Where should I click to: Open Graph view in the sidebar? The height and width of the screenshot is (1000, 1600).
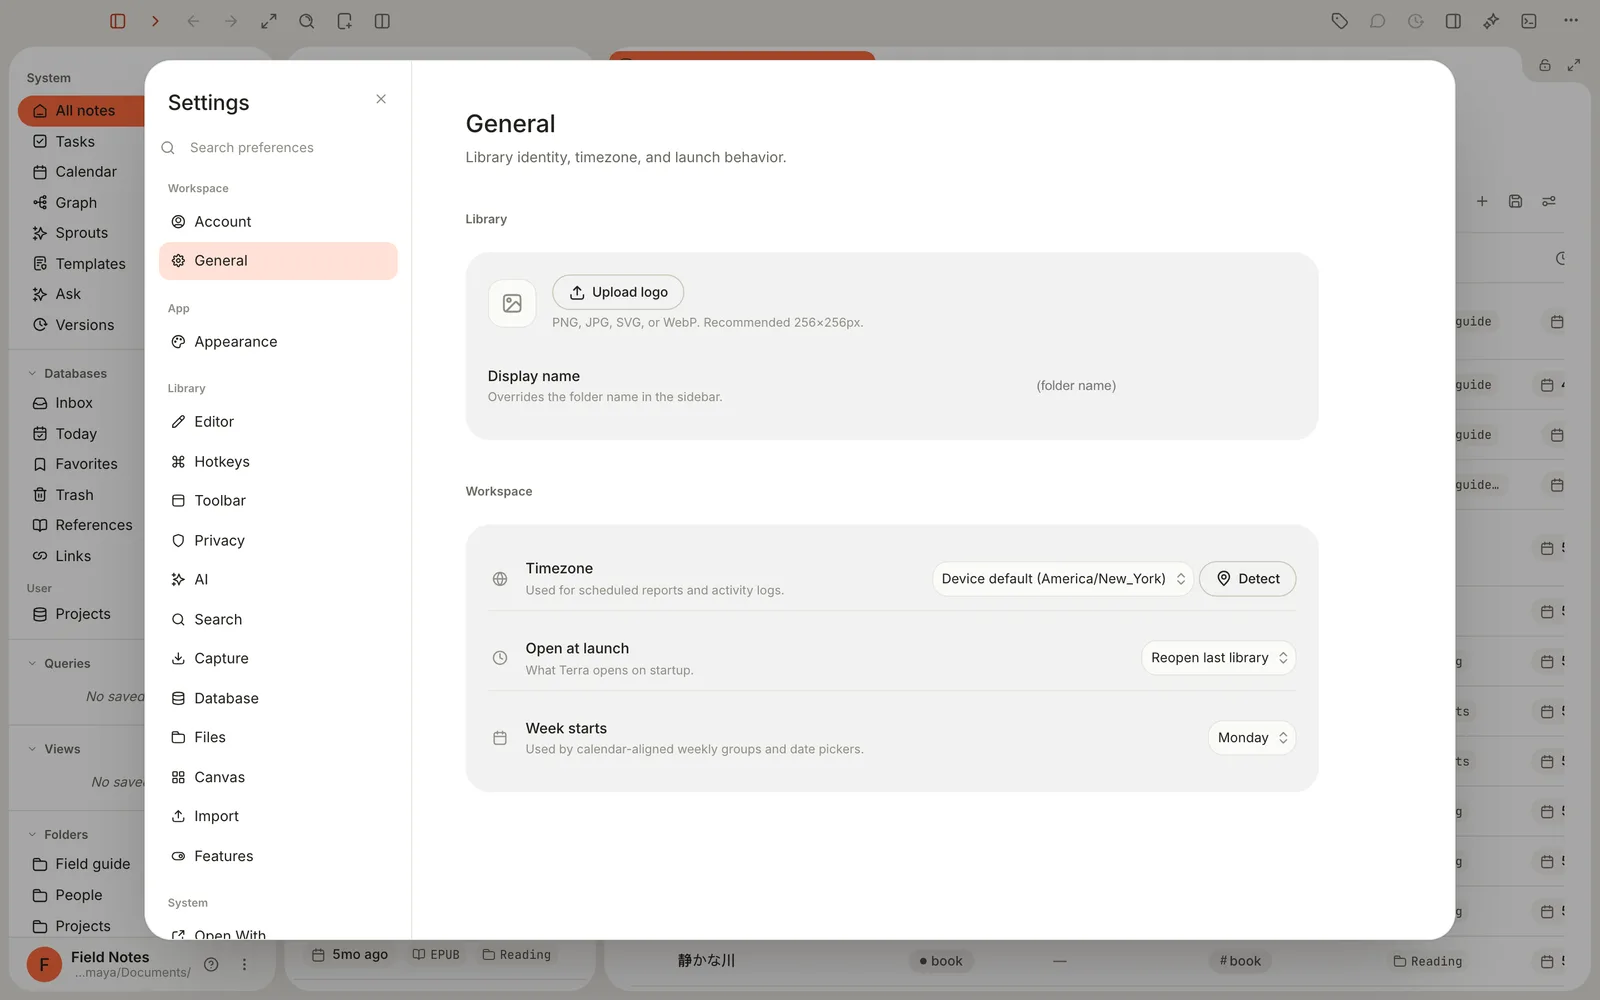click(82, 203)
